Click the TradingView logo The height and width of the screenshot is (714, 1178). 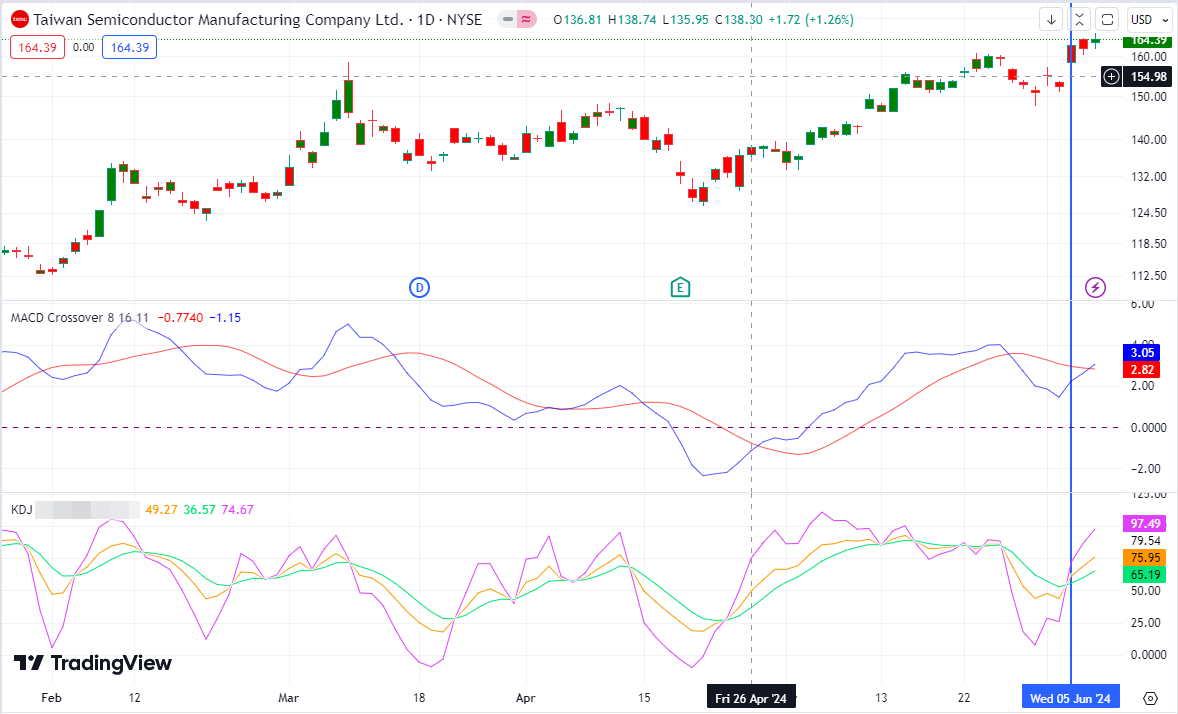92,663
